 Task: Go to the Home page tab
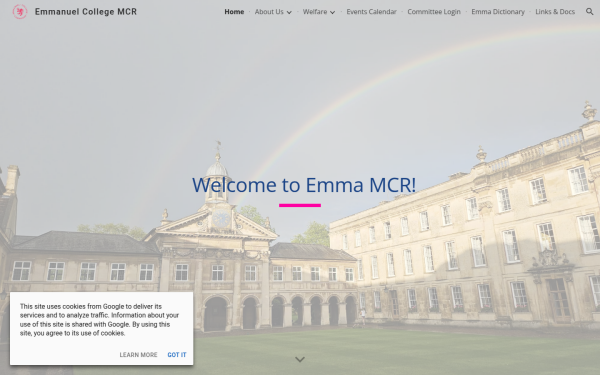pos(234,12)
